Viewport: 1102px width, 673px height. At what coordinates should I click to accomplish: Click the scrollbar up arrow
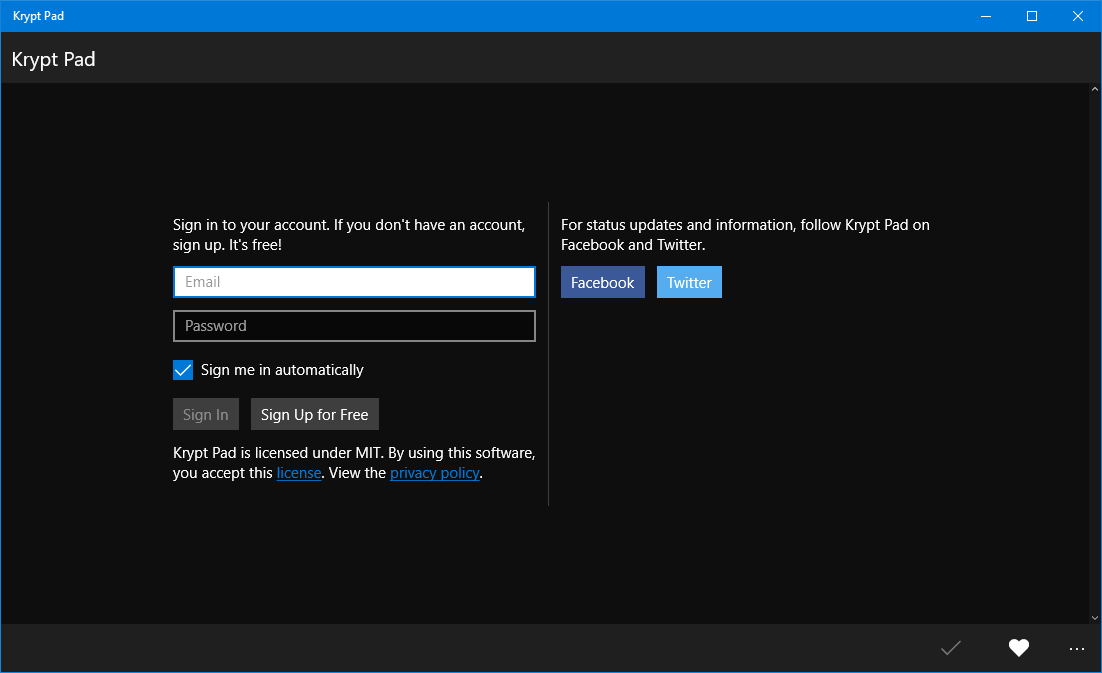[x=1095, y=89]
